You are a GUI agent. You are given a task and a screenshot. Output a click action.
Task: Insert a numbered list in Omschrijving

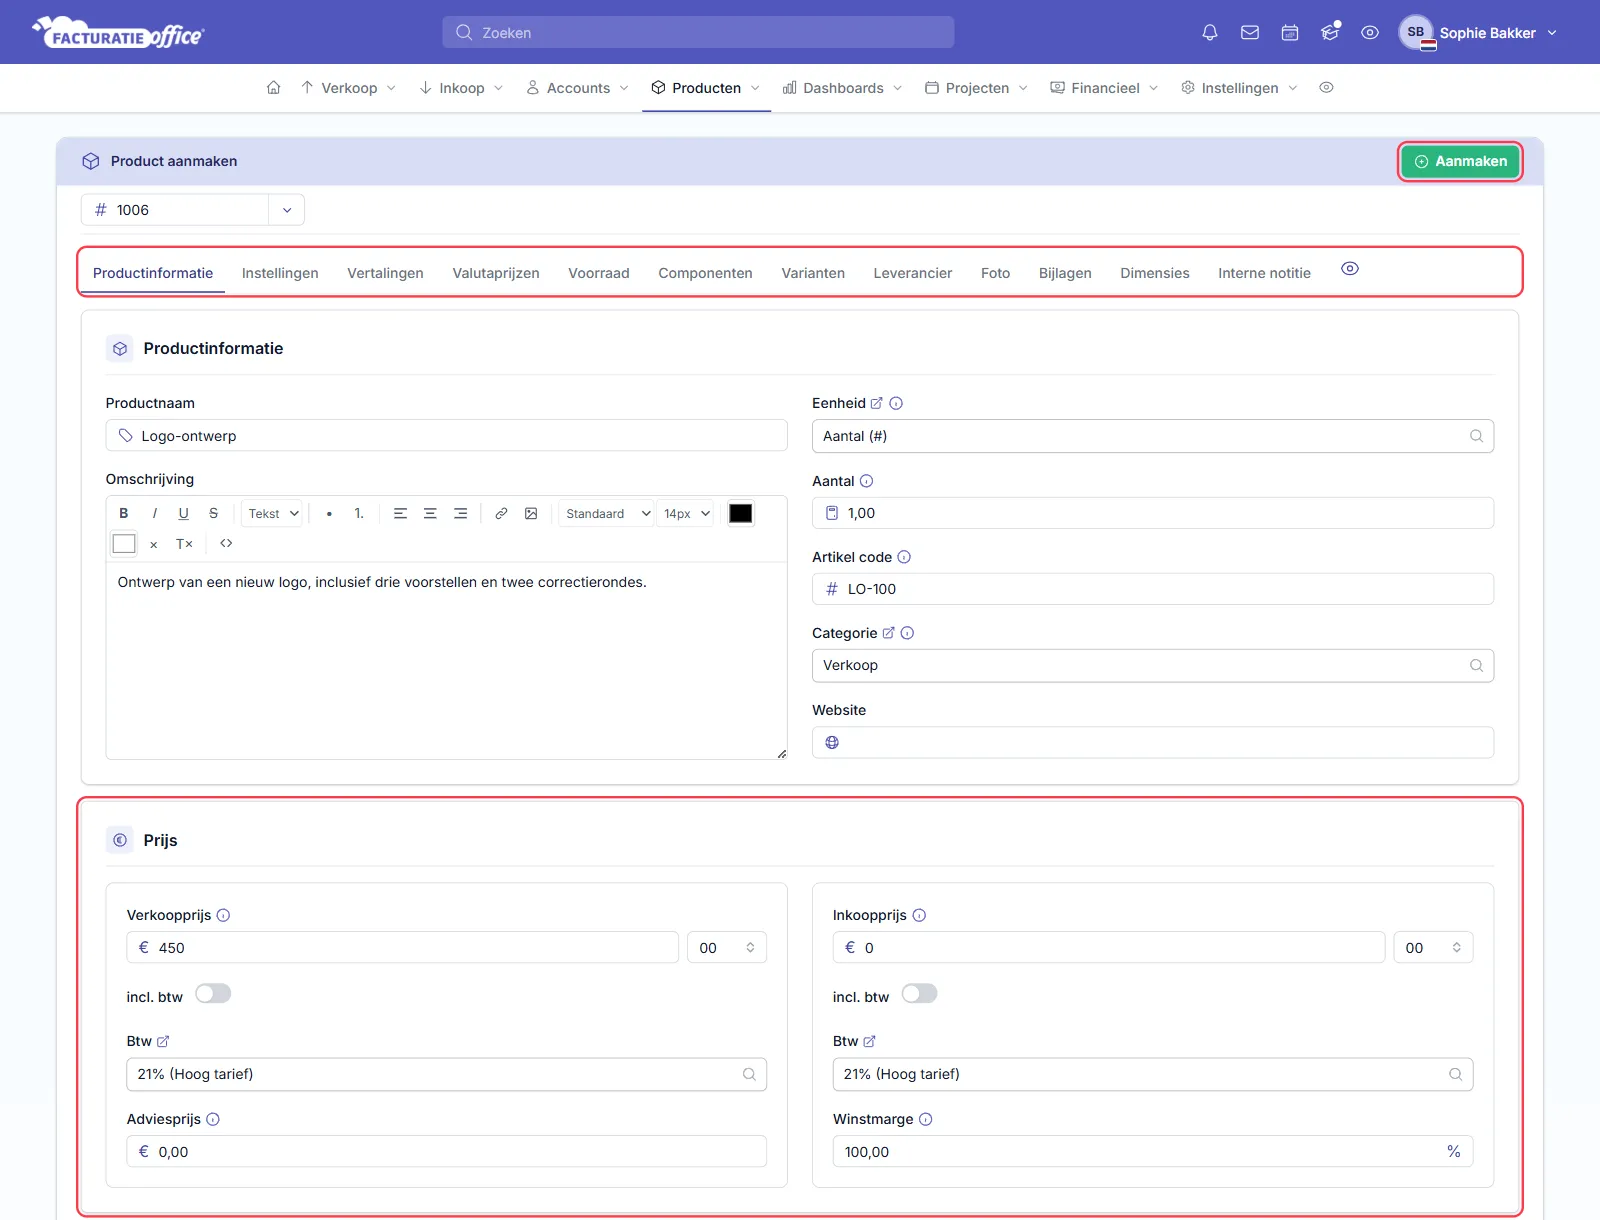tap(359, 513)
